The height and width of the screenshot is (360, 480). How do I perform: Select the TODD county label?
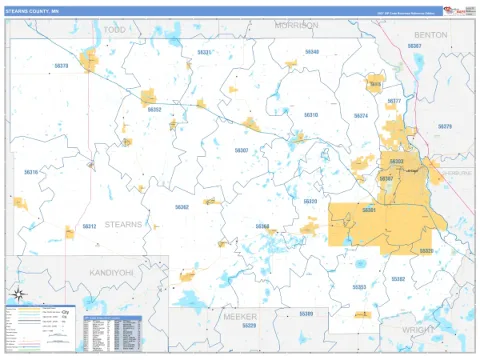click(115, 30)
